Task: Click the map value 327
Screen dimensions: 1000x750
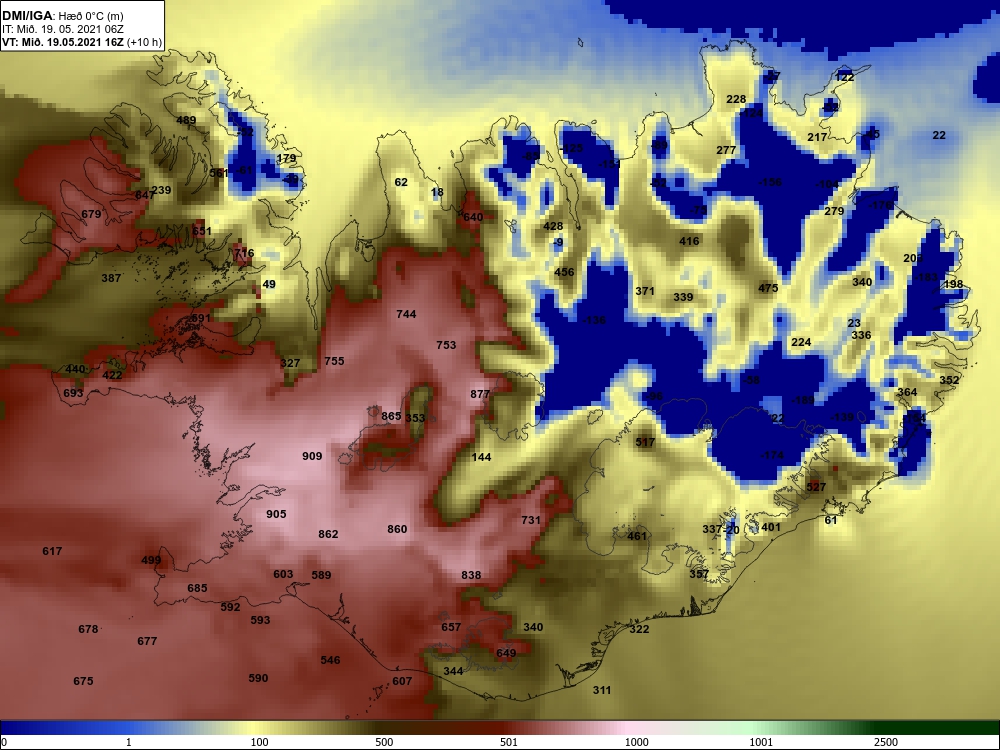Action: click(x=290, y=363)
